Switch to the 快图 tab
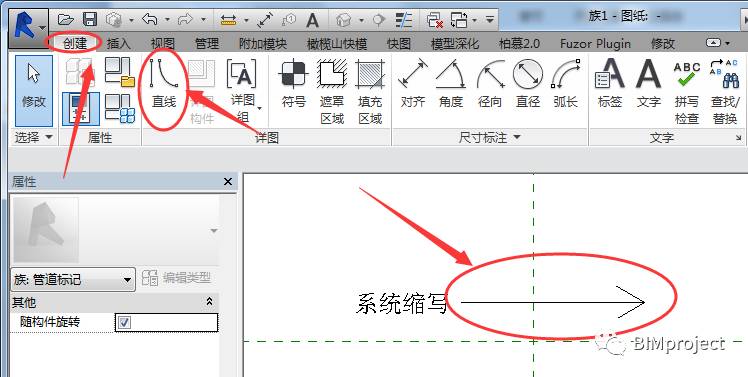 [x=399, y=44]
